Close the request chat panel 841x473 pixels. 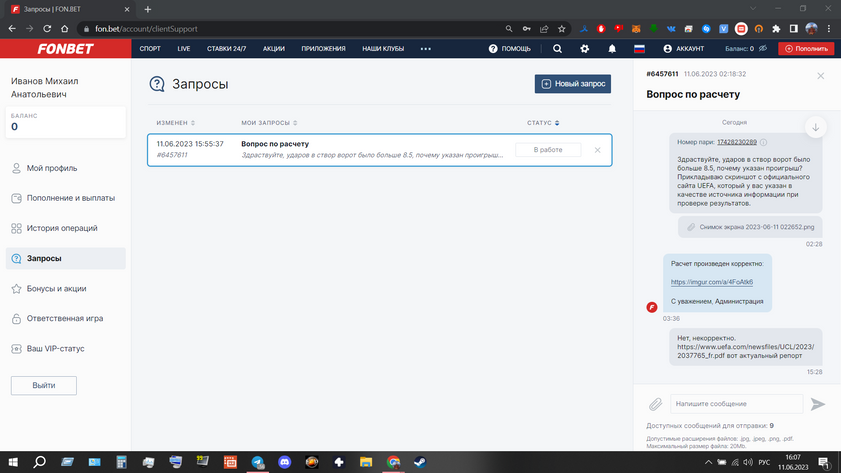click(821, 76)
